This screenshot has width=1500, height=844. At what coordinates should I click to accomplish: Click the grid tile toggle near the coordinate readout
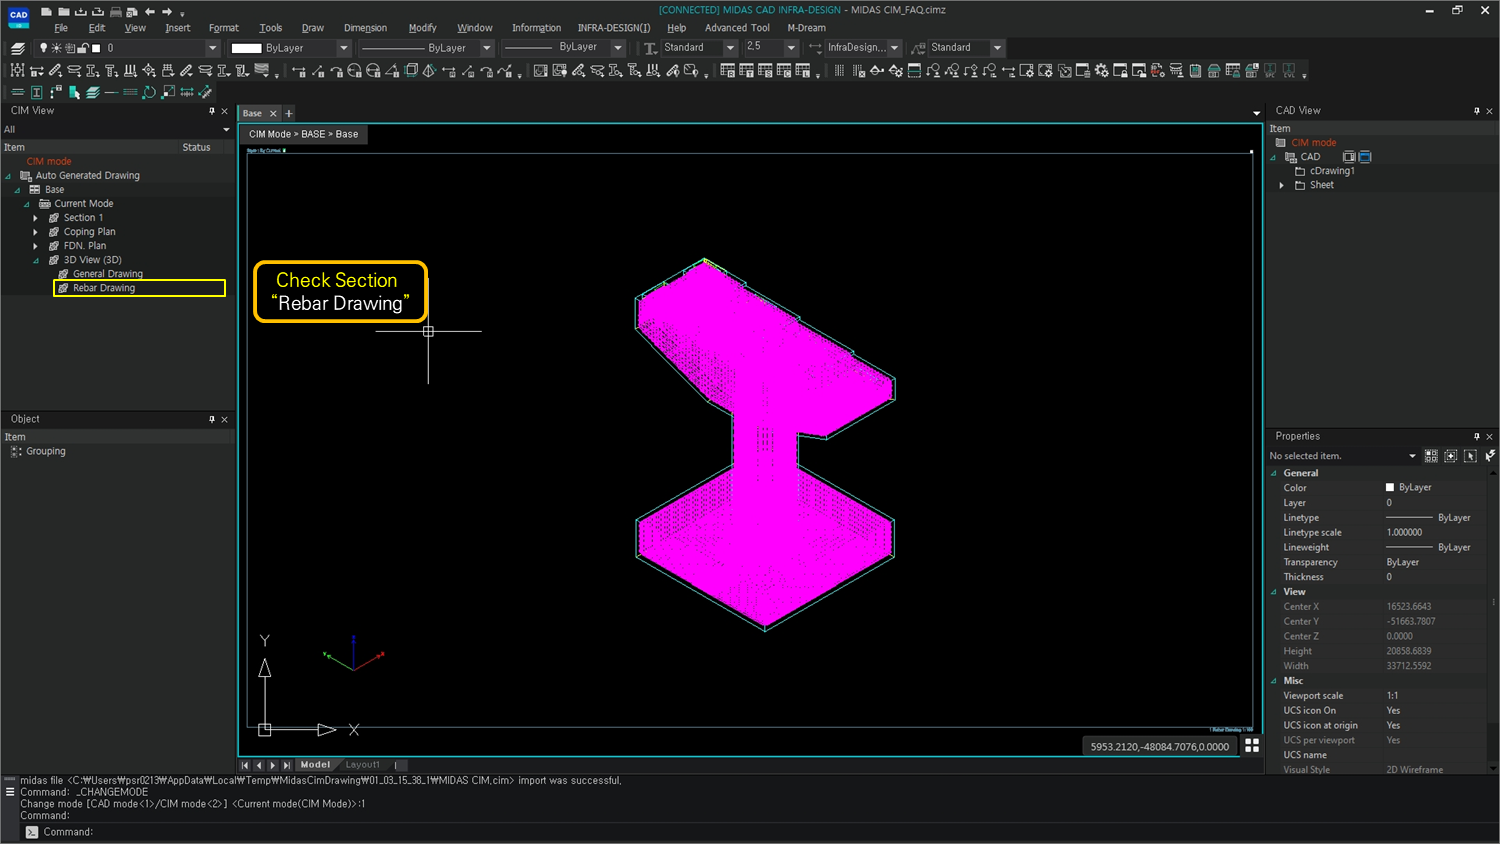click(1252, 745)
